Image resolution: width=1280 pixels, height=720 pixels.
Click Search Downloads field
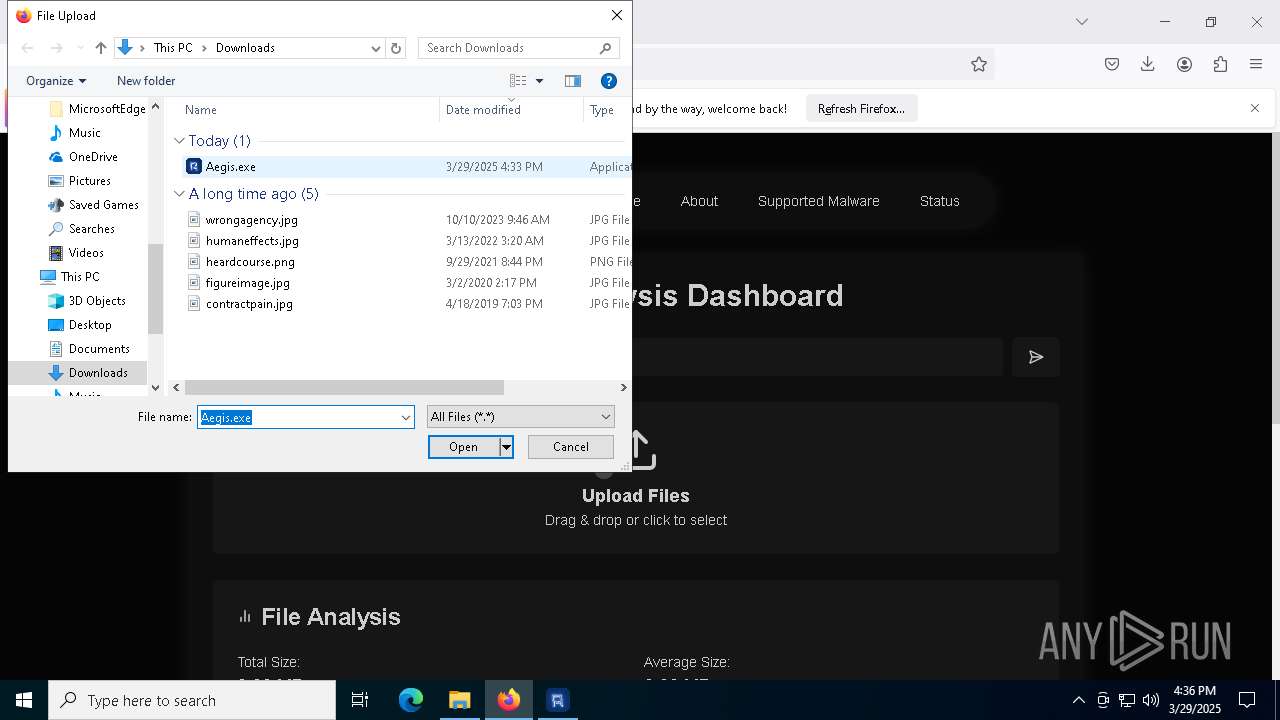(x=518, y=48)
